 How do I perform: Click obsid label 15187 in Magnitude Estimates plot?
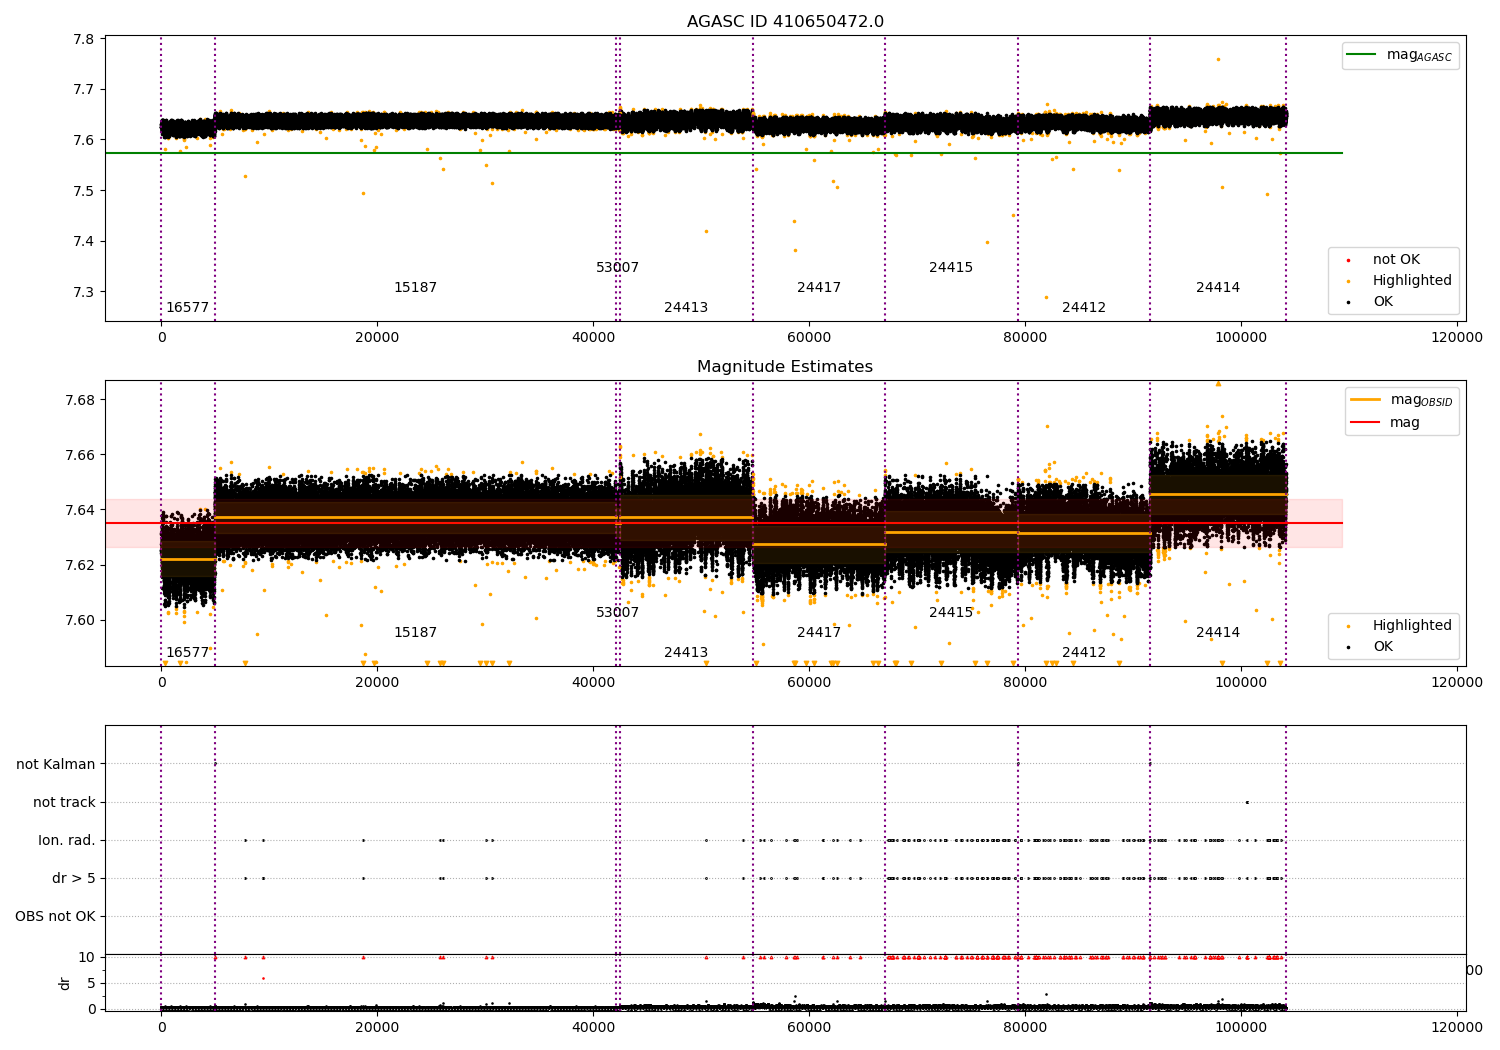pyautogui.click(x=415, y=633)
